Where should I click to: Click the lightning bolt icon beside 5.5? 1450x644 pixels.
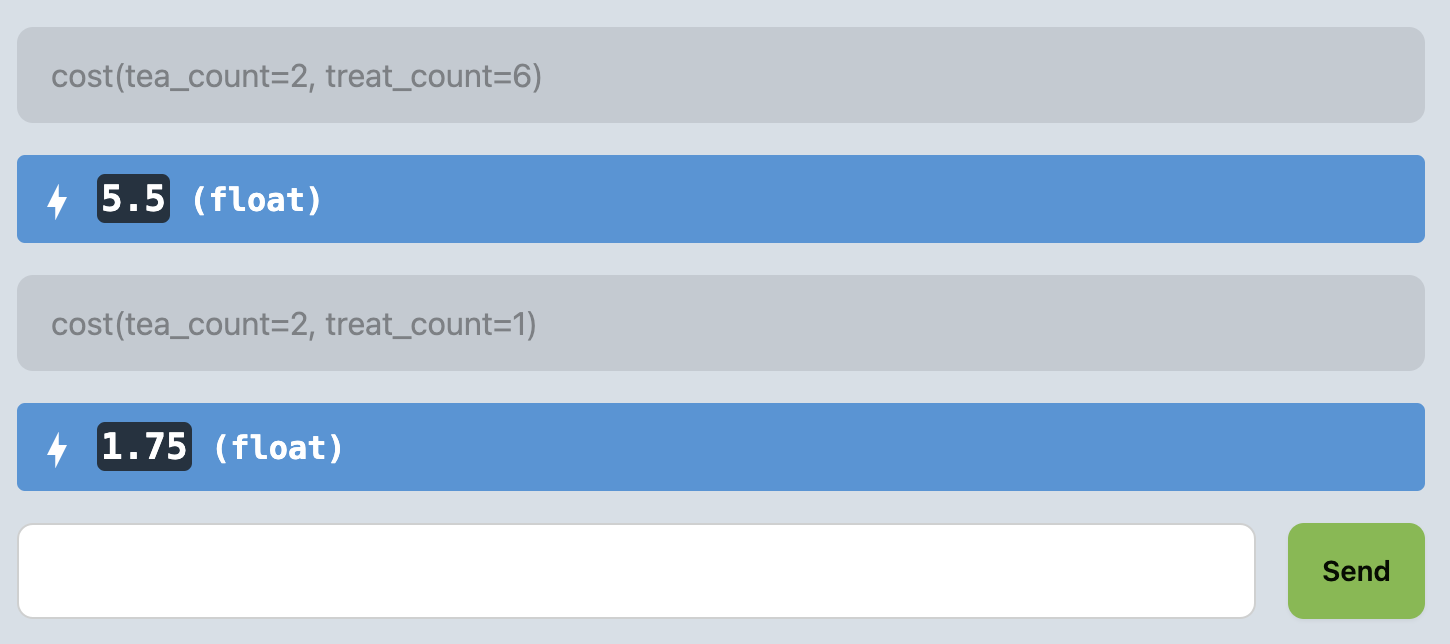(58, 201)
